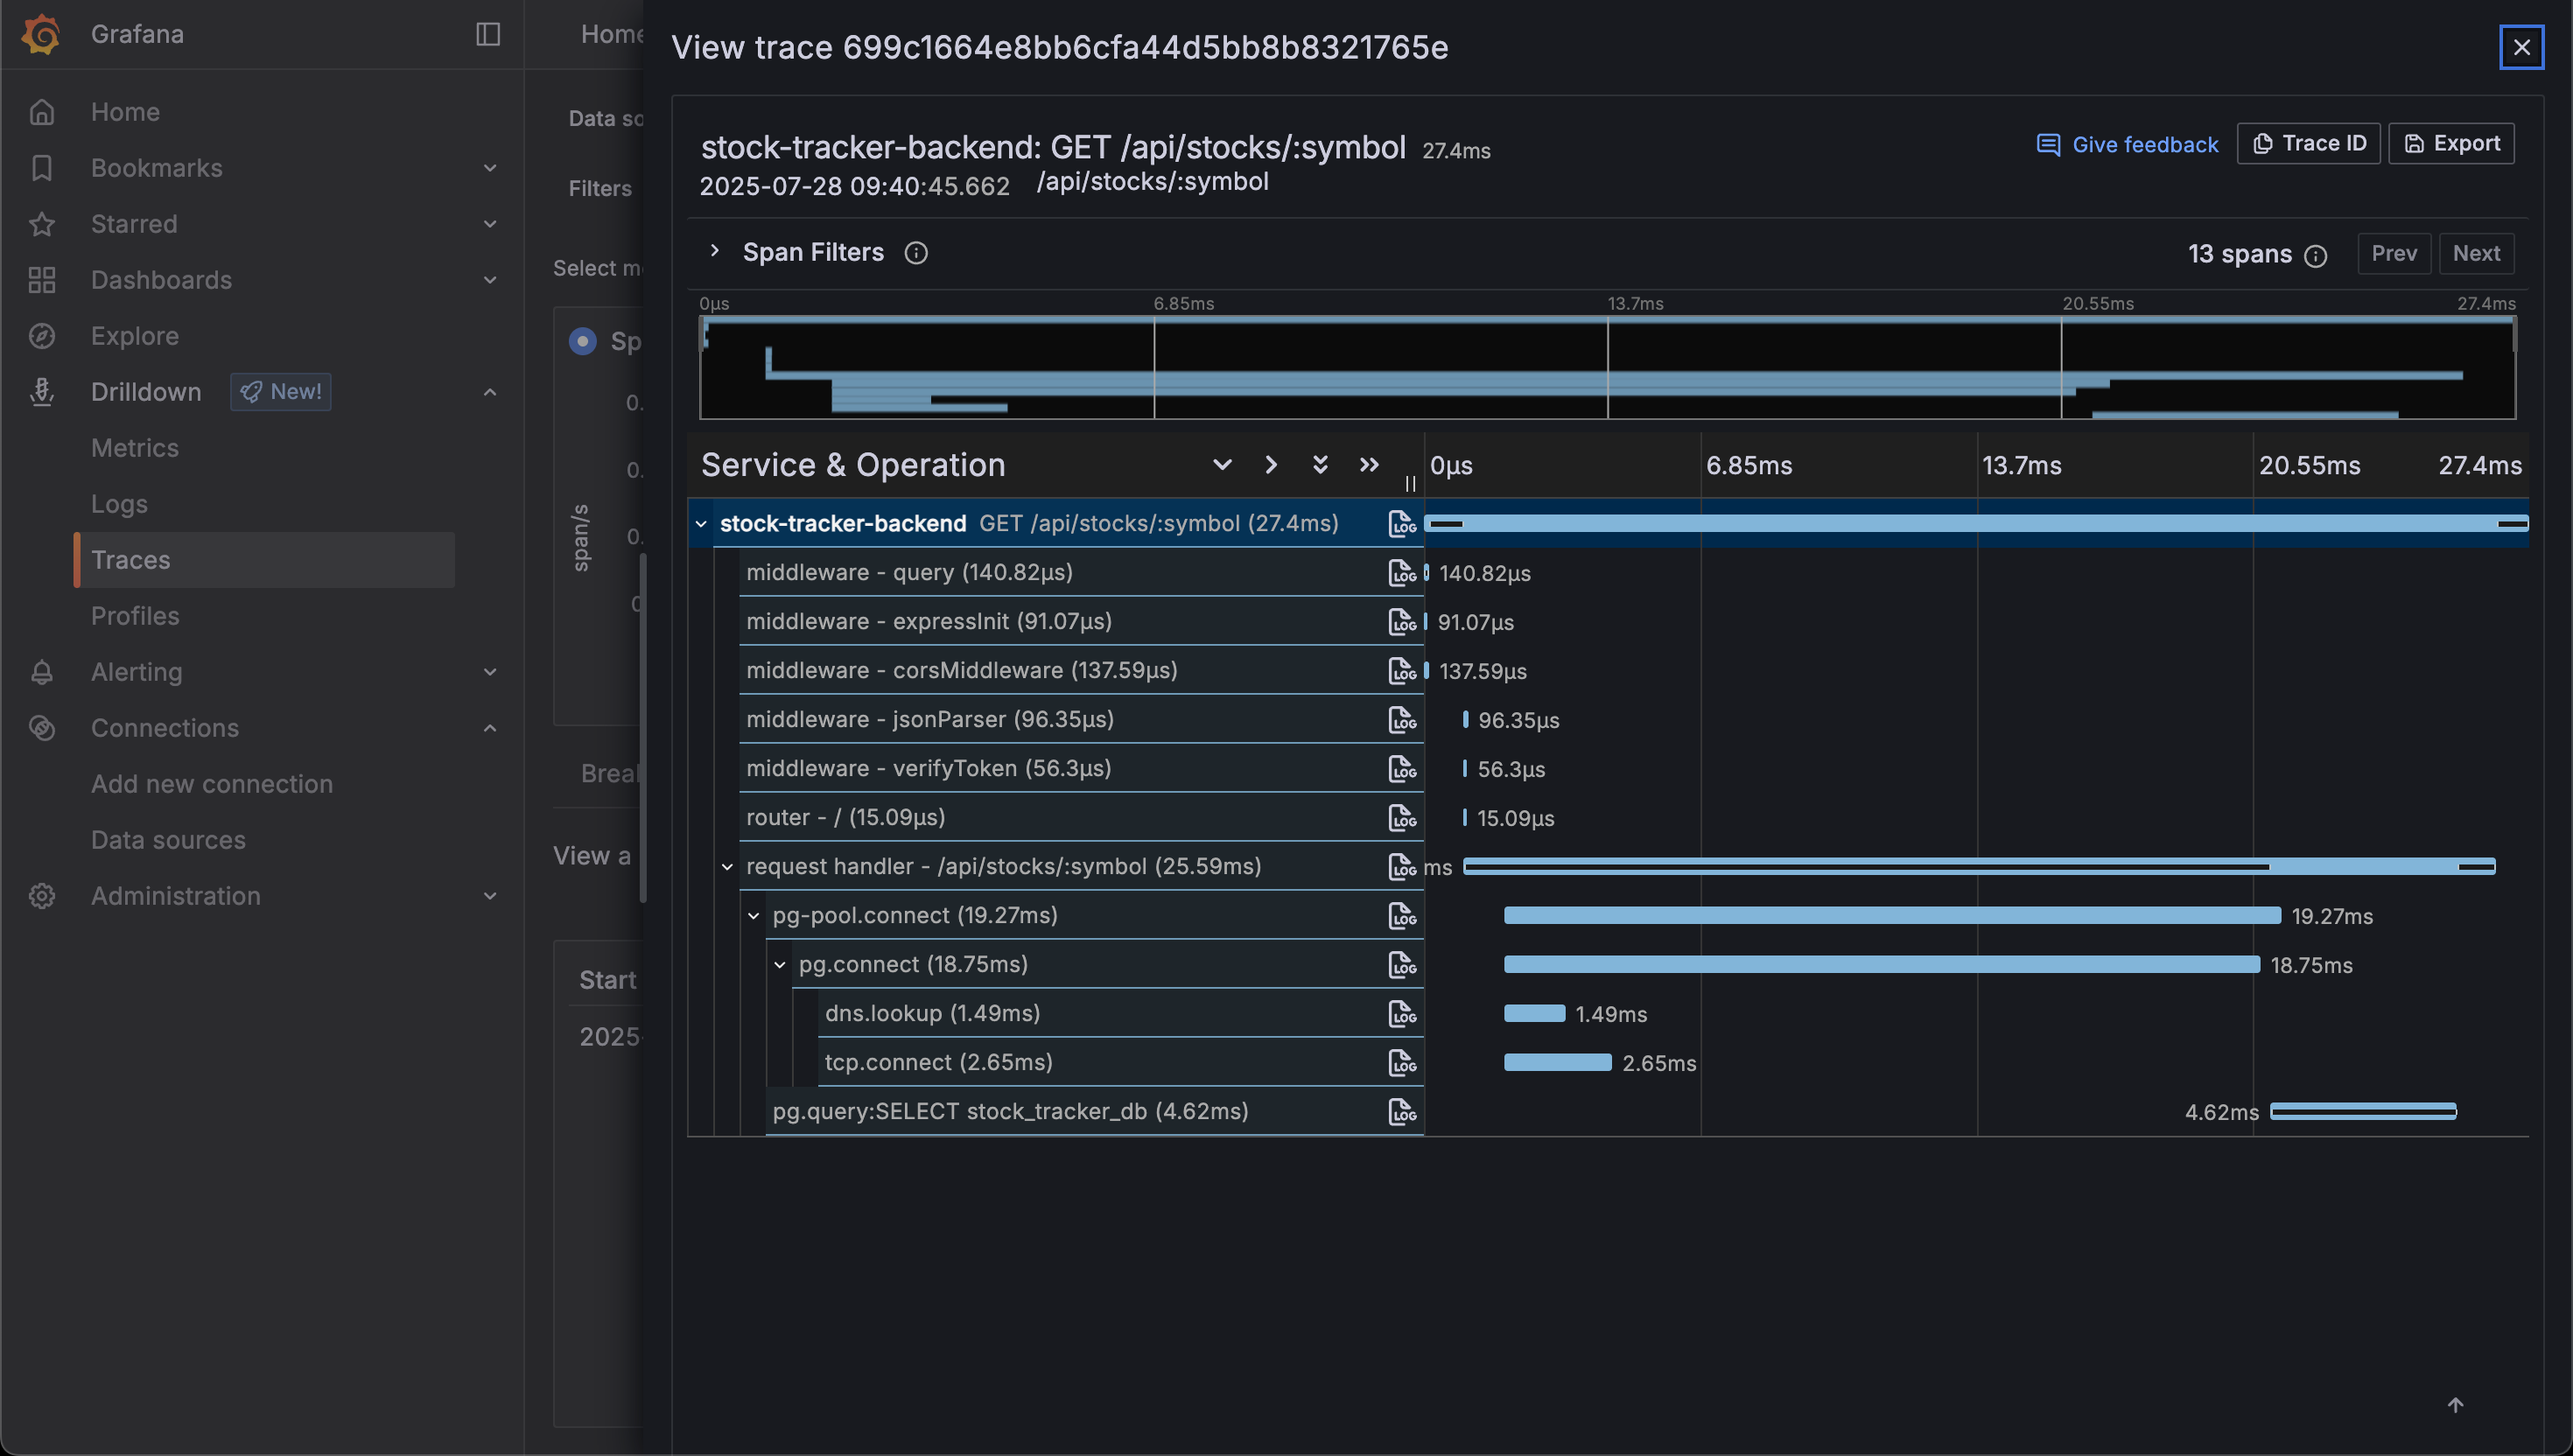2573x1456 pixels.
Task: Select the Sp radio option behind the panel
Action: (x=583, y=341)
